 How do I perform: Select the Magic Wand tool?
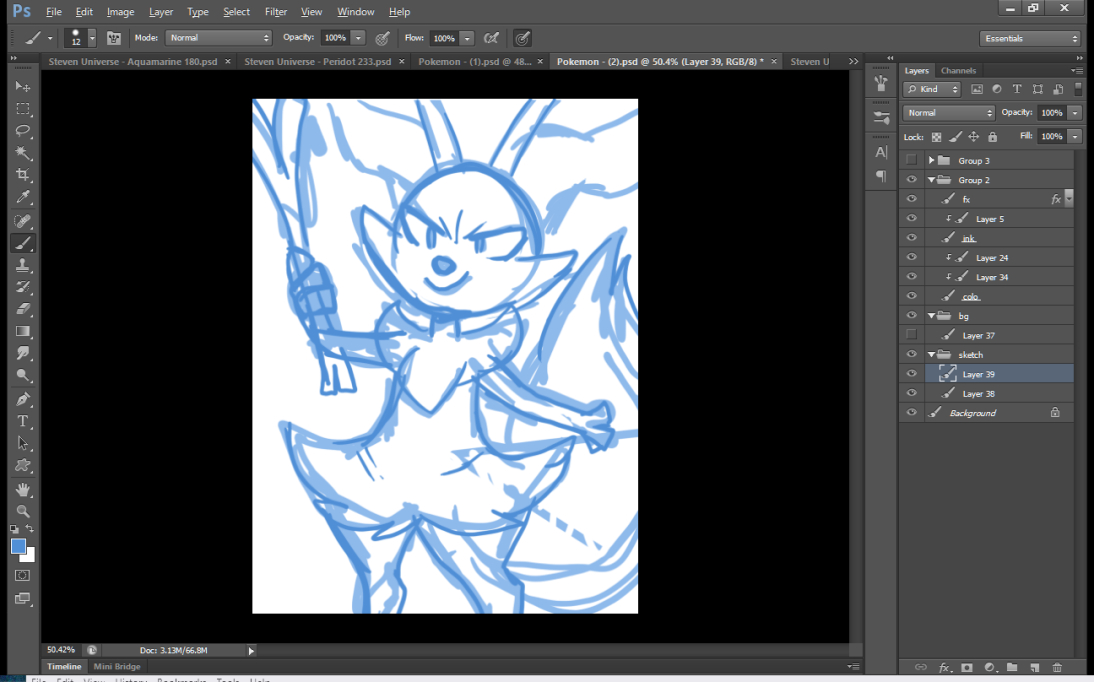coord(23,153)
